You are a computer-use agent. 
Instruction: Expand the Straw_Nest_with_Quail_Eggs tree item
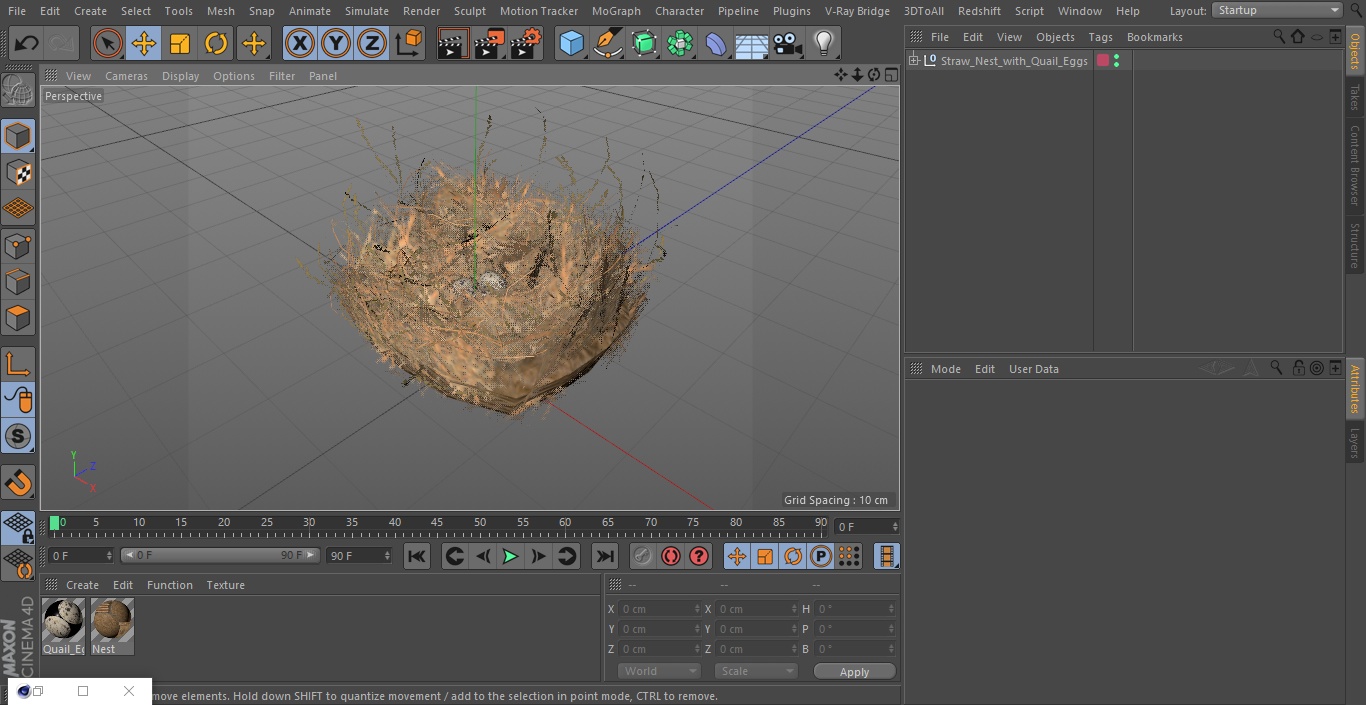point(914,61)
